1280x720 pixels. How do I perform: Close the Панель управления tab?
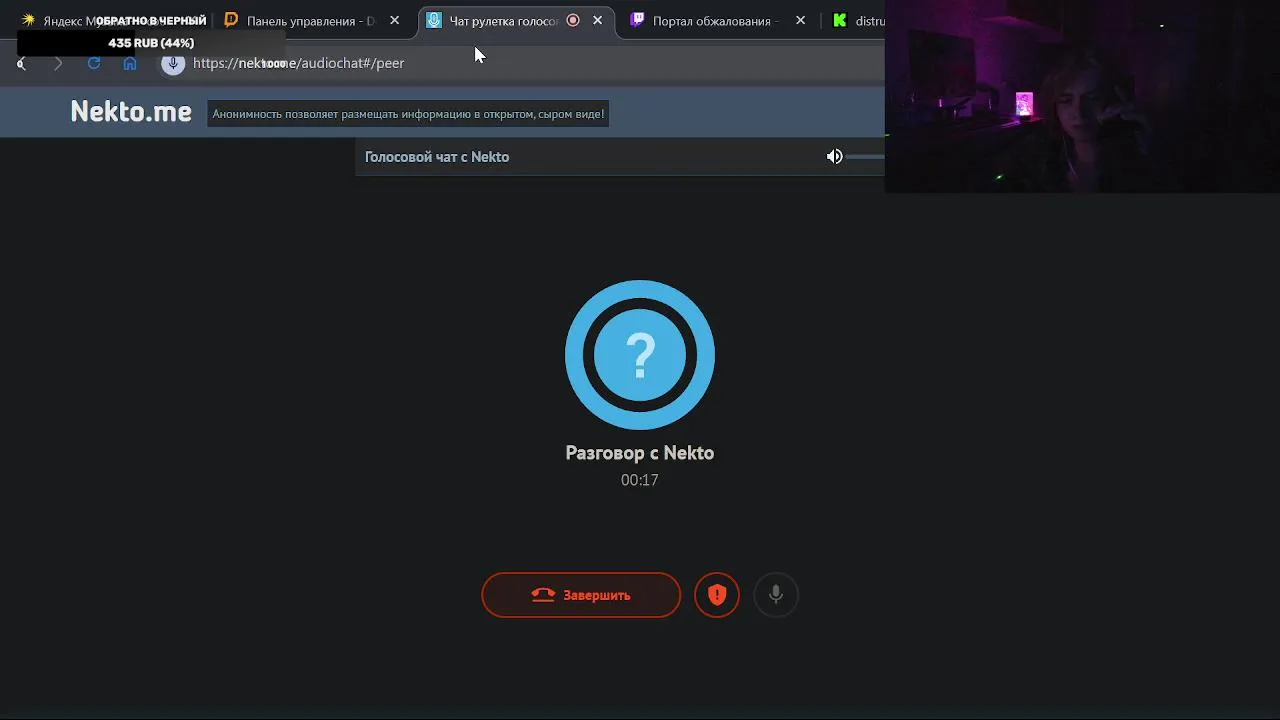point(394,20)
